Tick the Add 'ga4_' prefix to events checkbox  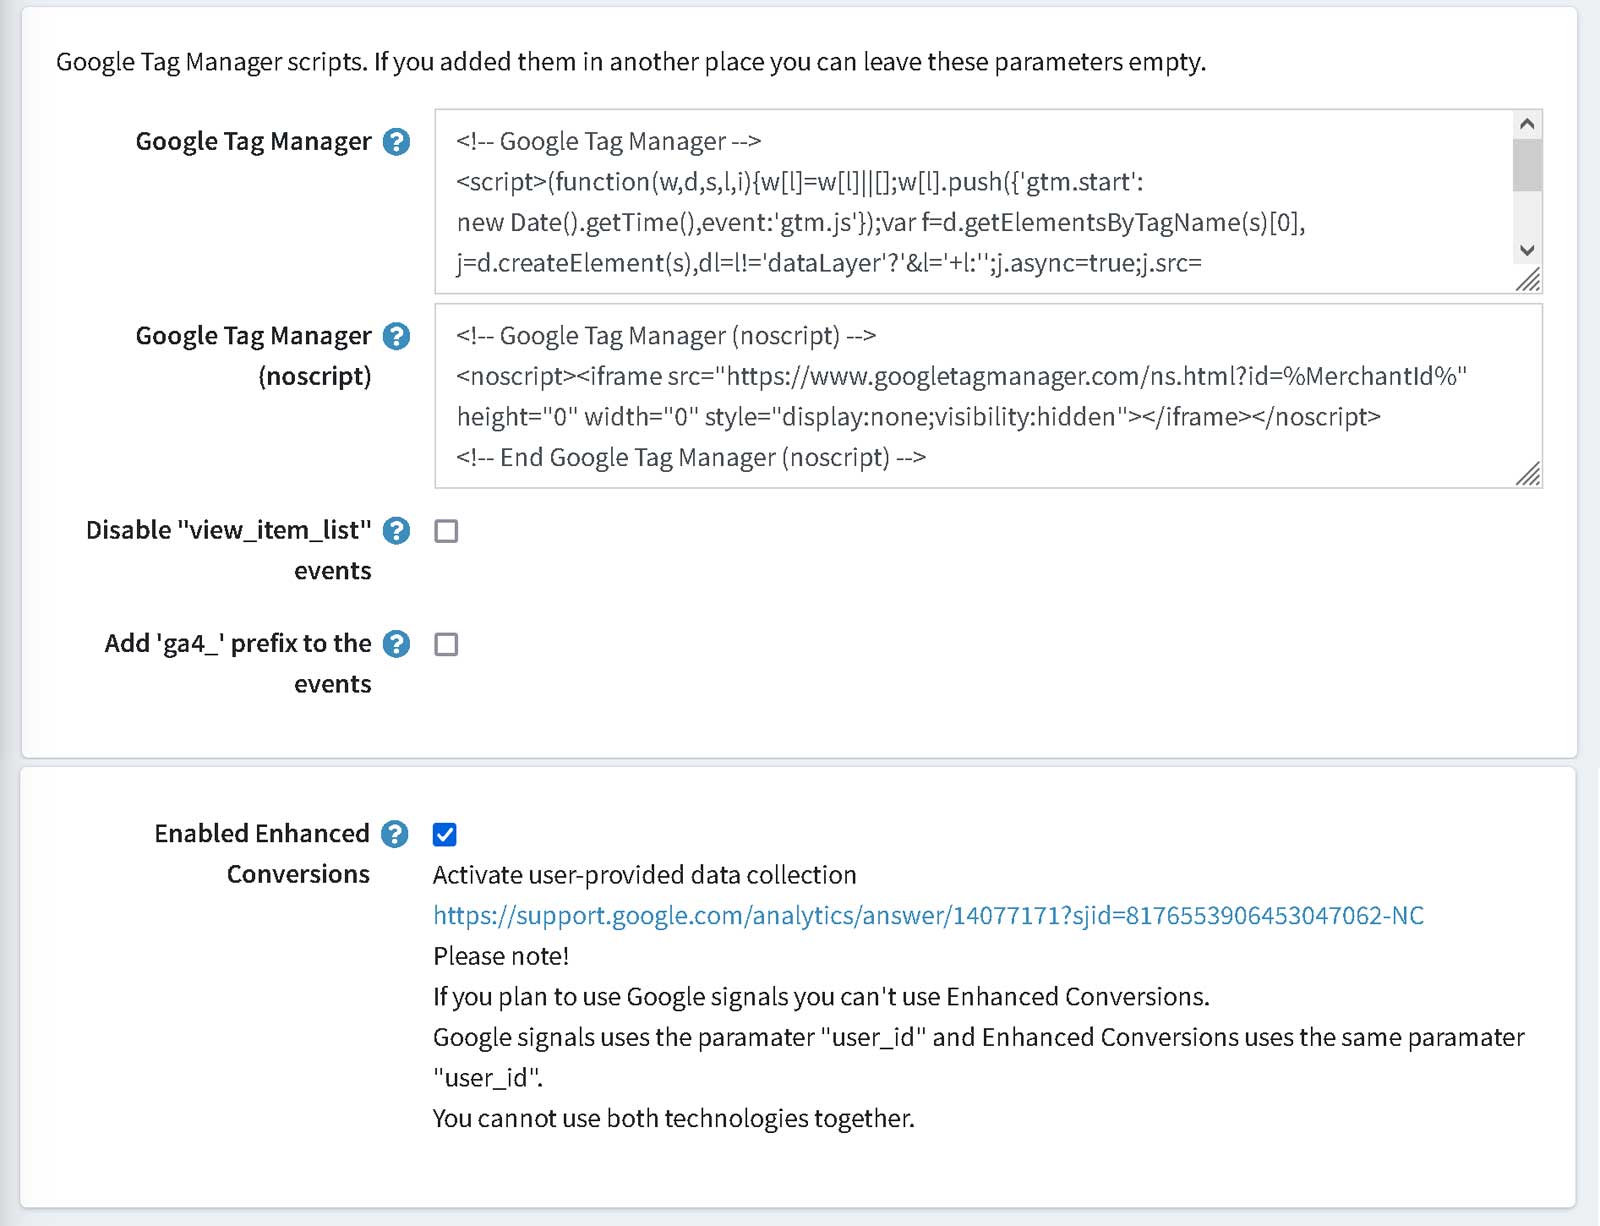[446, 644]
